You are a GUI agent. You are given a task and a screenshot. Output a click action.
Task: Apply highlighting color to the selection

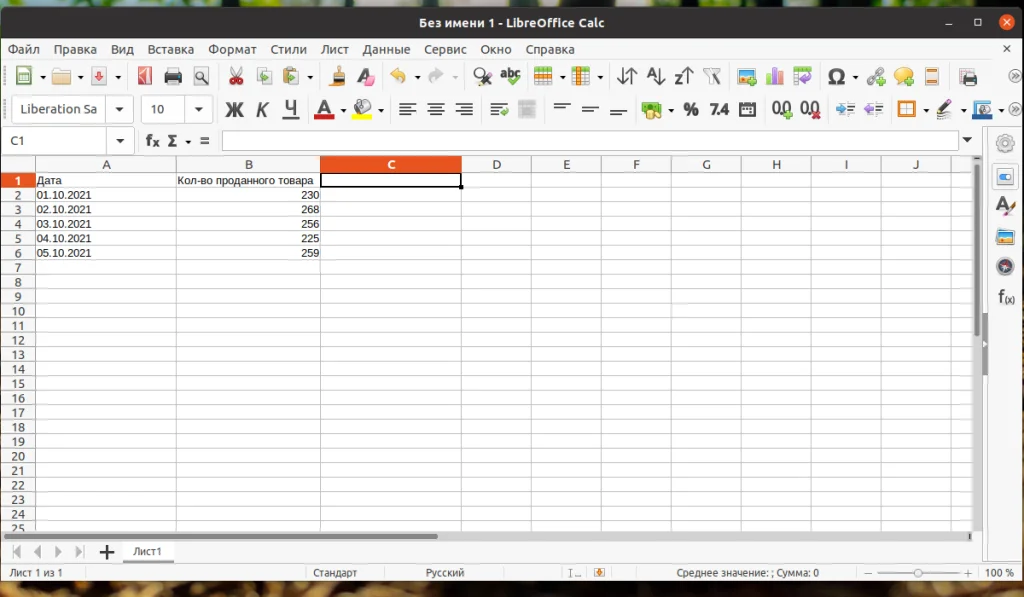[x=362, y=110]
